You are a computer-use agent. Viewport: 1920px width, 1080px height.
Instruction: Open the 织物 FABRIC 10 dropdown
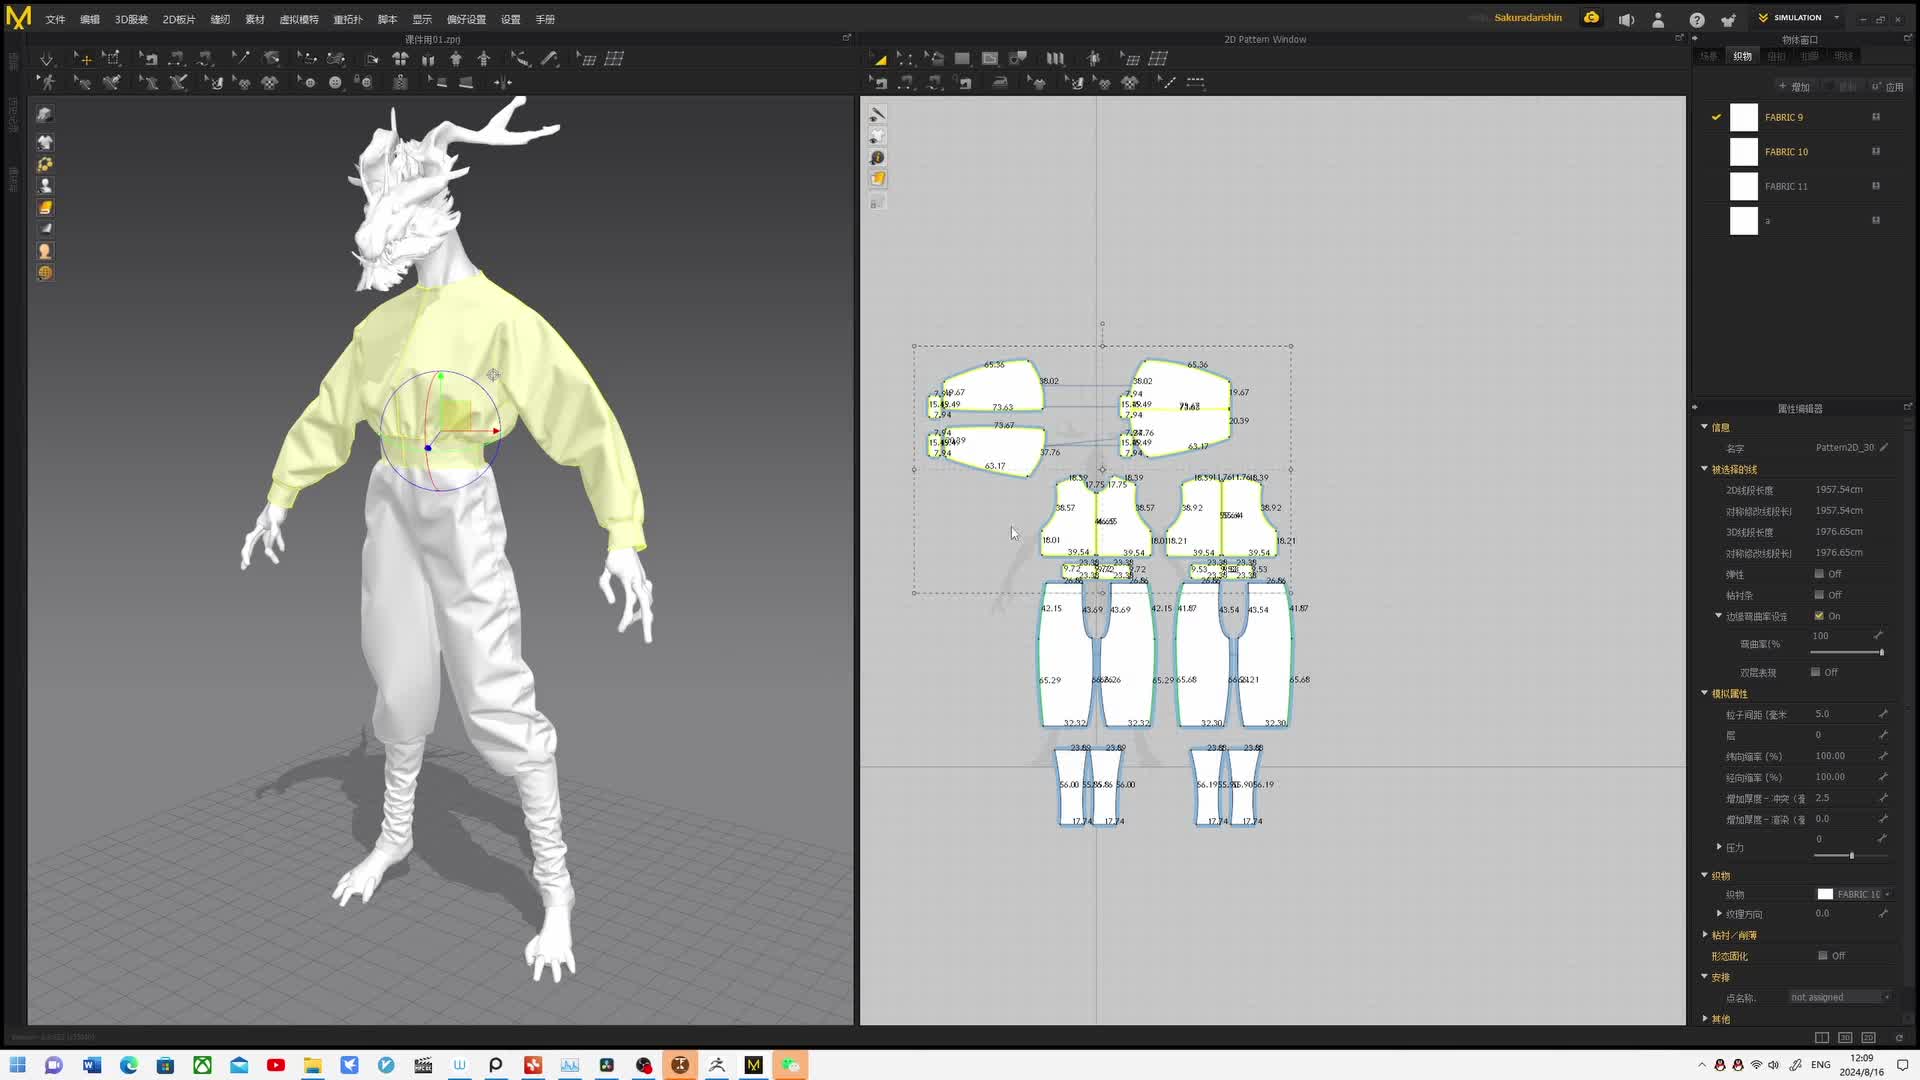tap(1856, 894)
